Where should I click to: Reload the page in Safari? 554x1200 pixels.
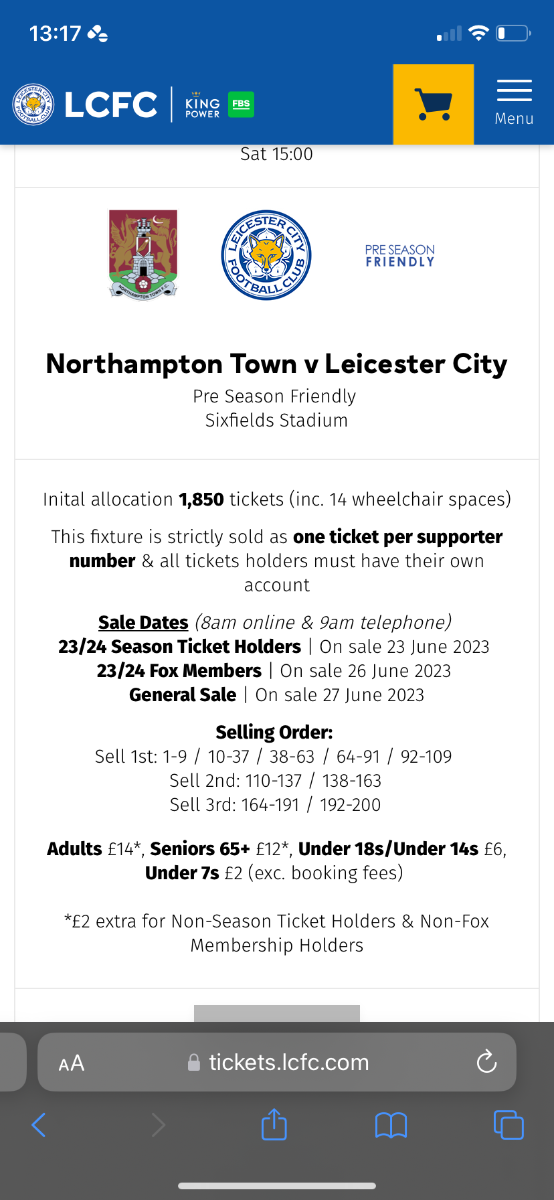click(487, 1062)
